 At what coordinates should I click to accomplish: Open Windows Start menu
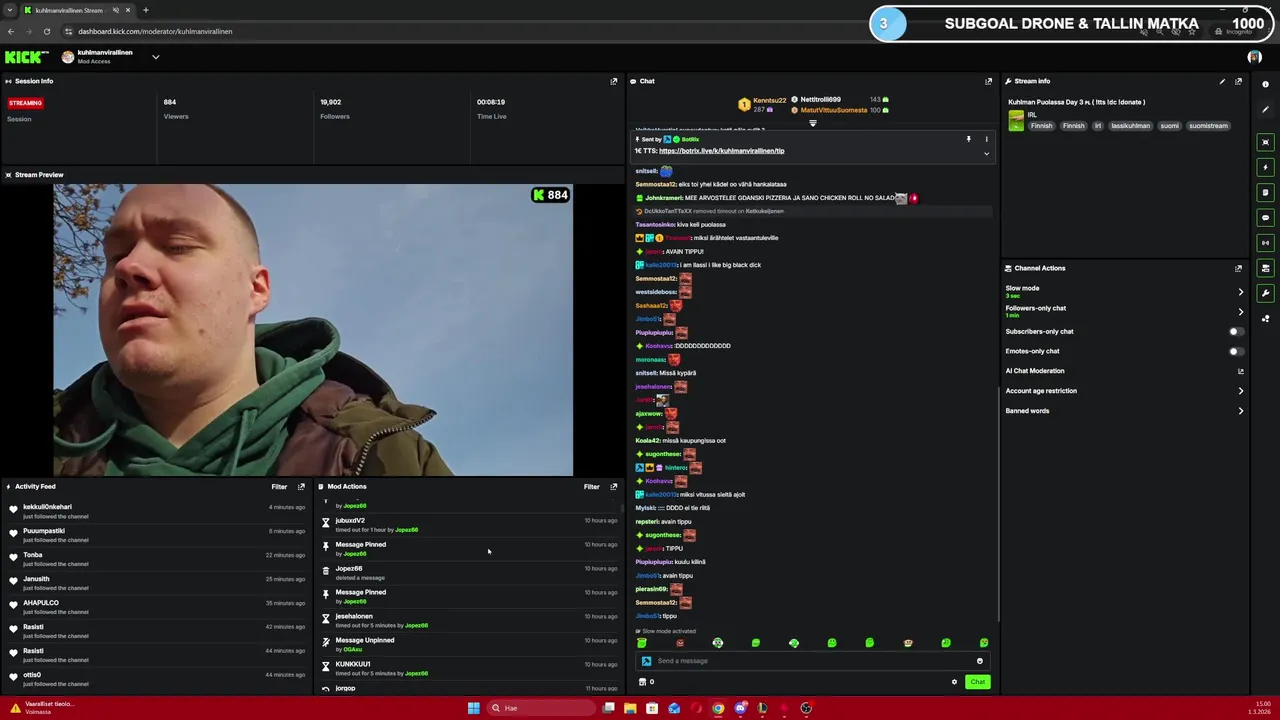coord(474,708)
